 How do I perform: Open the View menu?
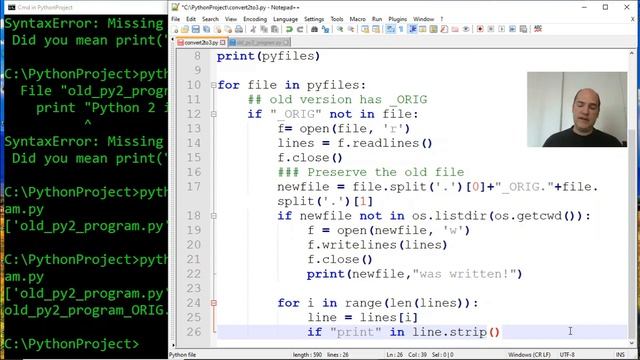(231, 19)
